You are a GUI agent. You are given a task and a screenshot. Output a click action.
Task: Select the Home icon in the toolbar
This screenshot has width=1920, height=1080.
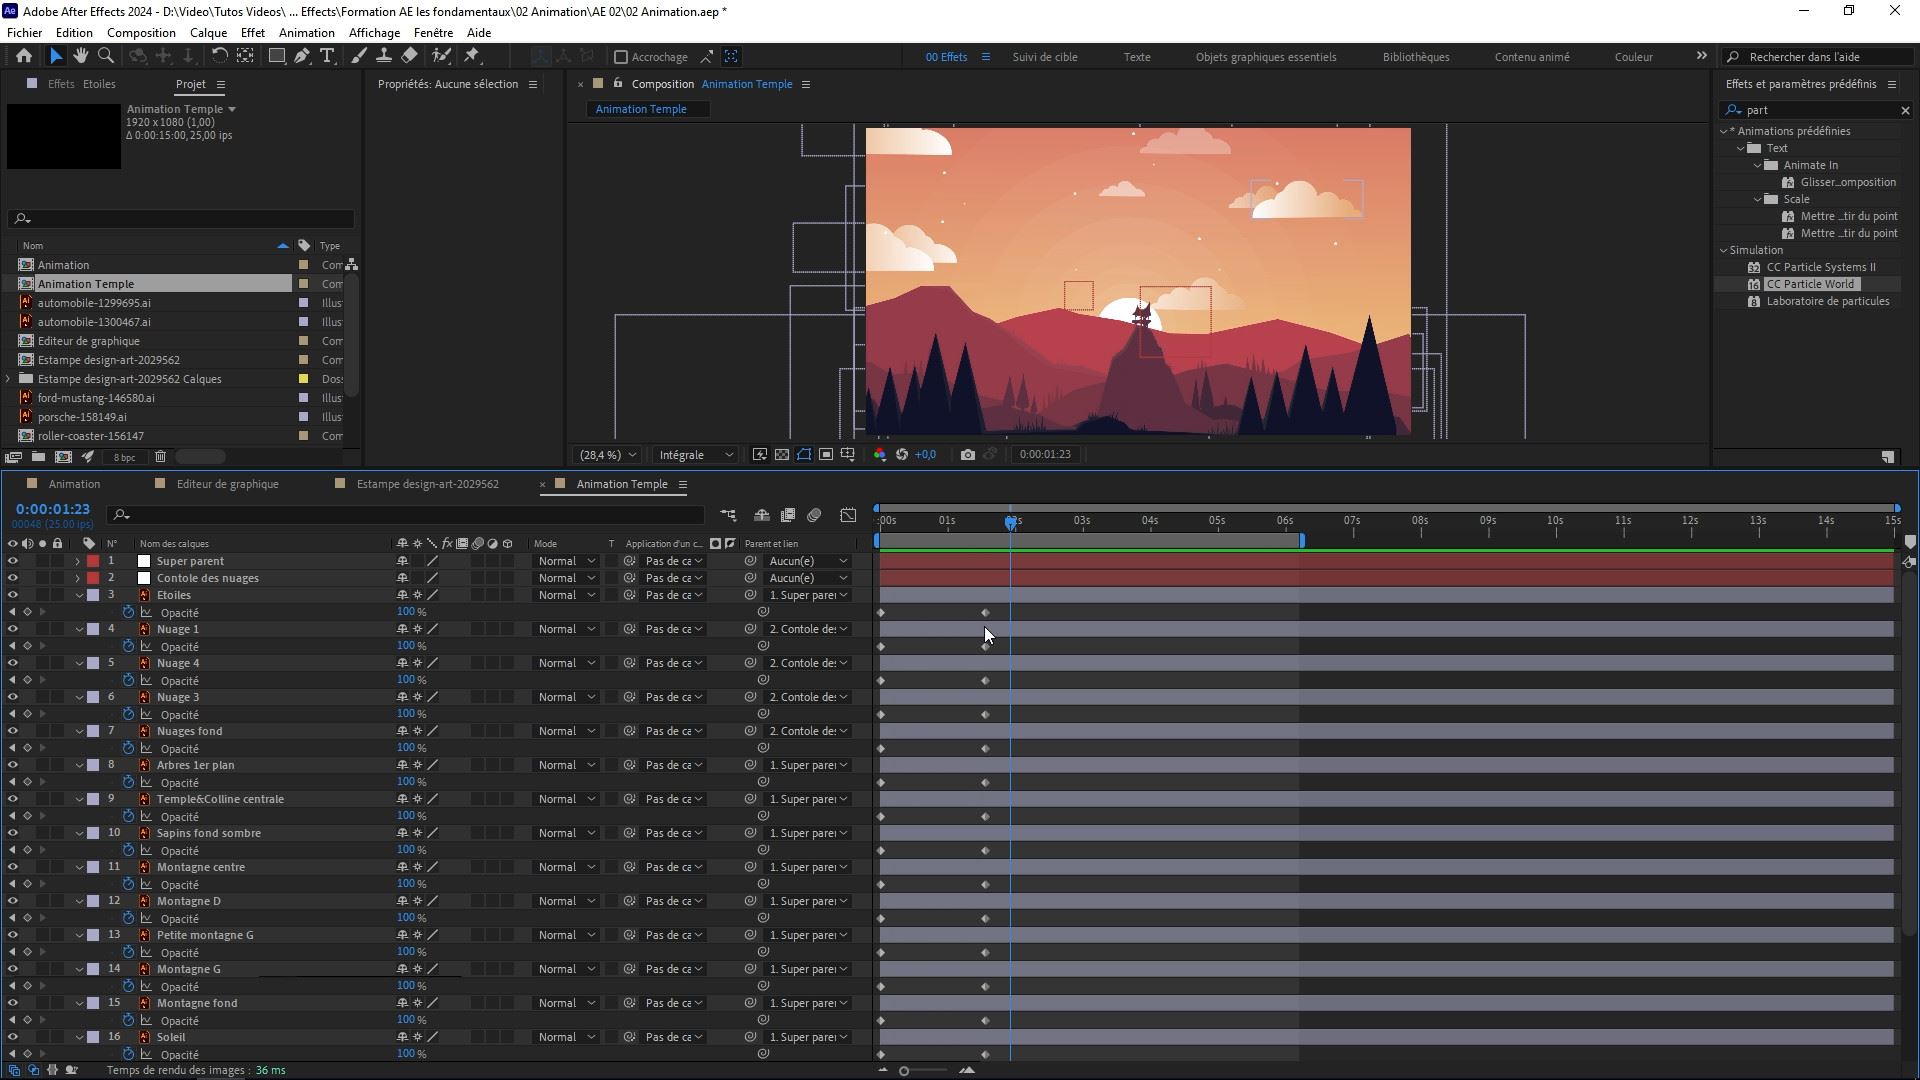[x=24, y=56]
